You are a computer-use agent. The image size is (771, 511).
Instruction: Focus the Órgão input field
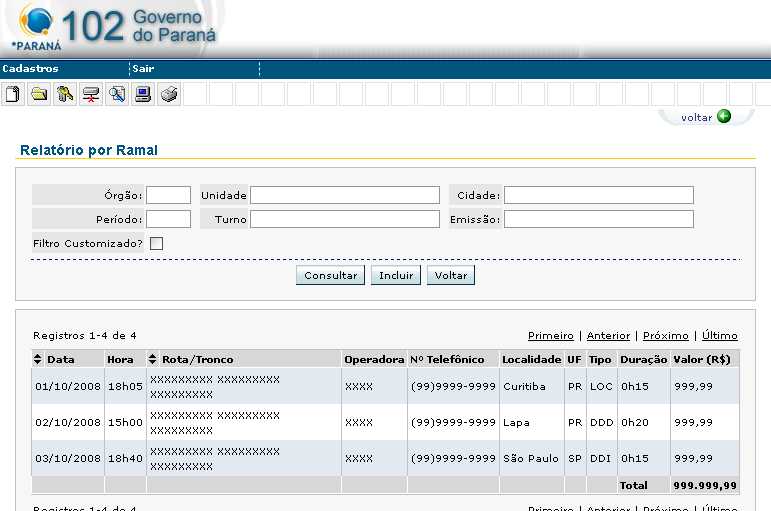tap(168, 195)
